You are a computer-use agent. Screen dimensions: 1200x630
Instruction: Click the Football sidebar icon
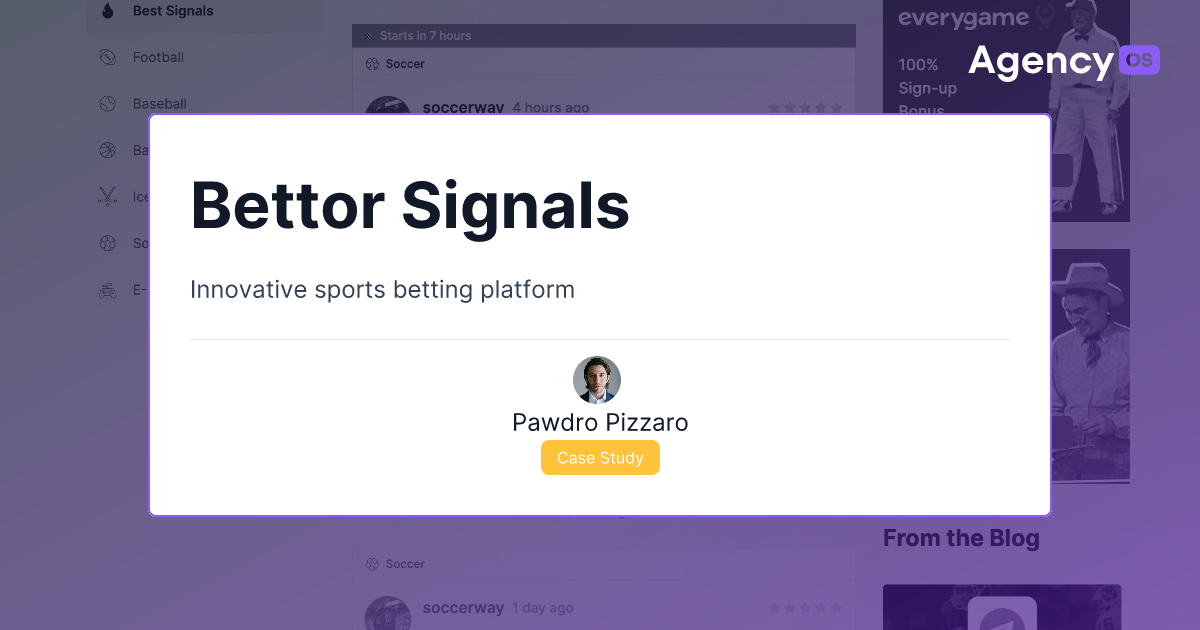107,57
